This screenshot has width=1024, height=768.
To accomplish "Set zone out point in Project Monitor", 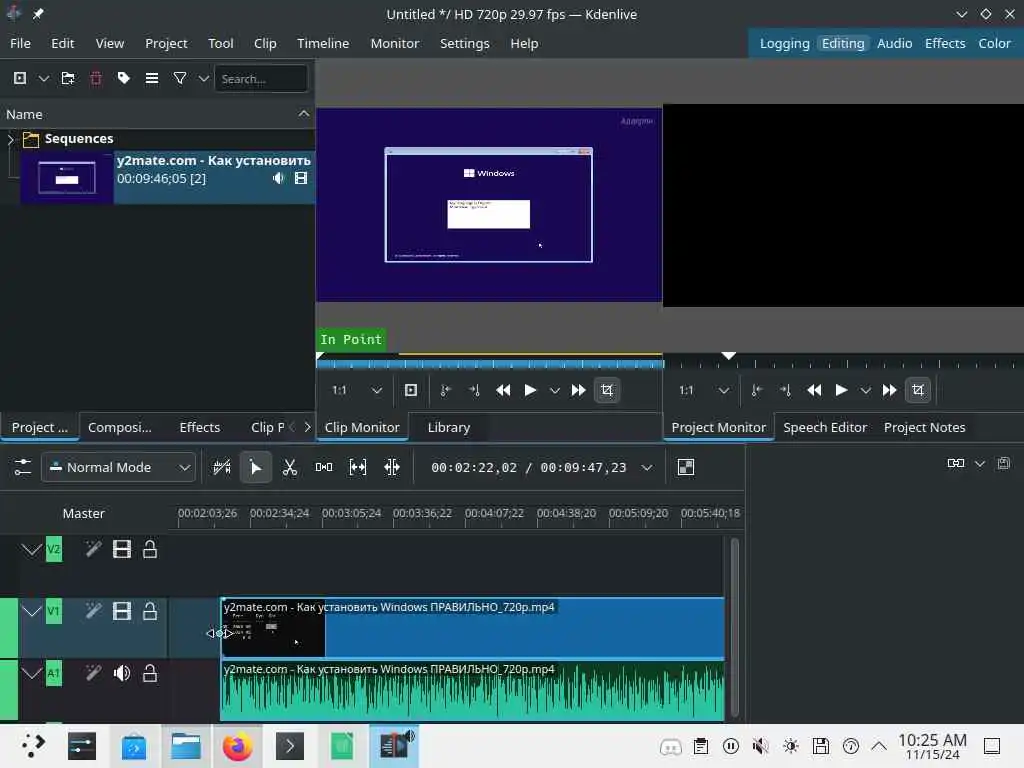I will point(786,391).
